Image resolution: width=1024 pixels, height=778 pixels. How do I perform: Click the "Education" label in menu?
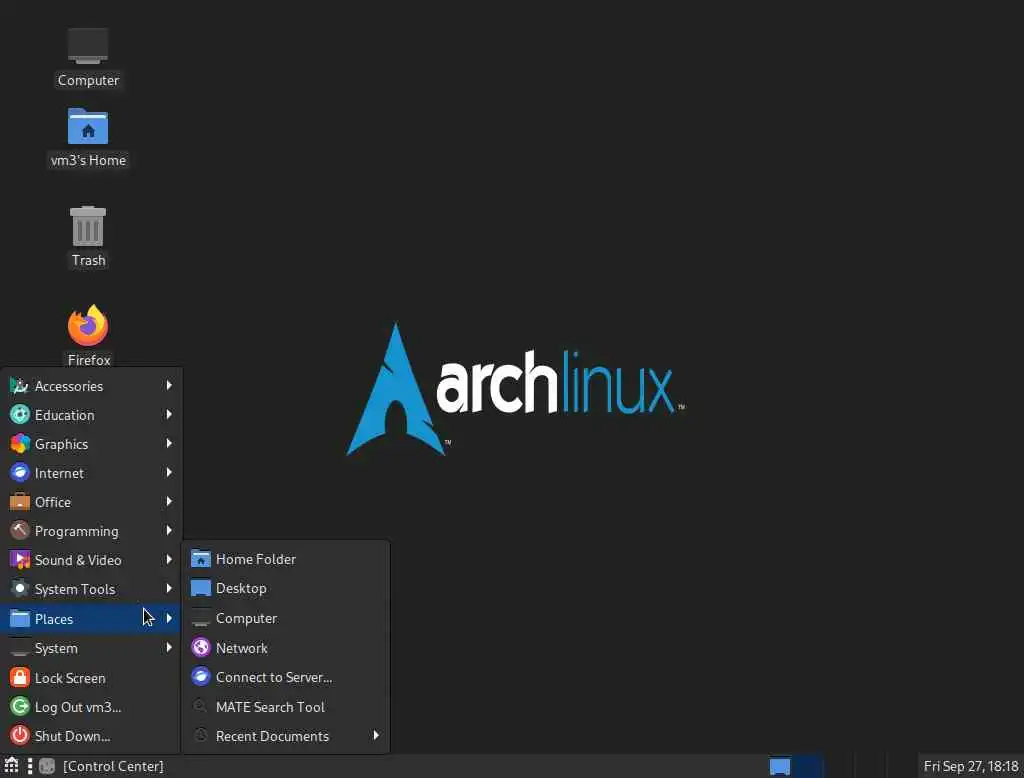64,415
